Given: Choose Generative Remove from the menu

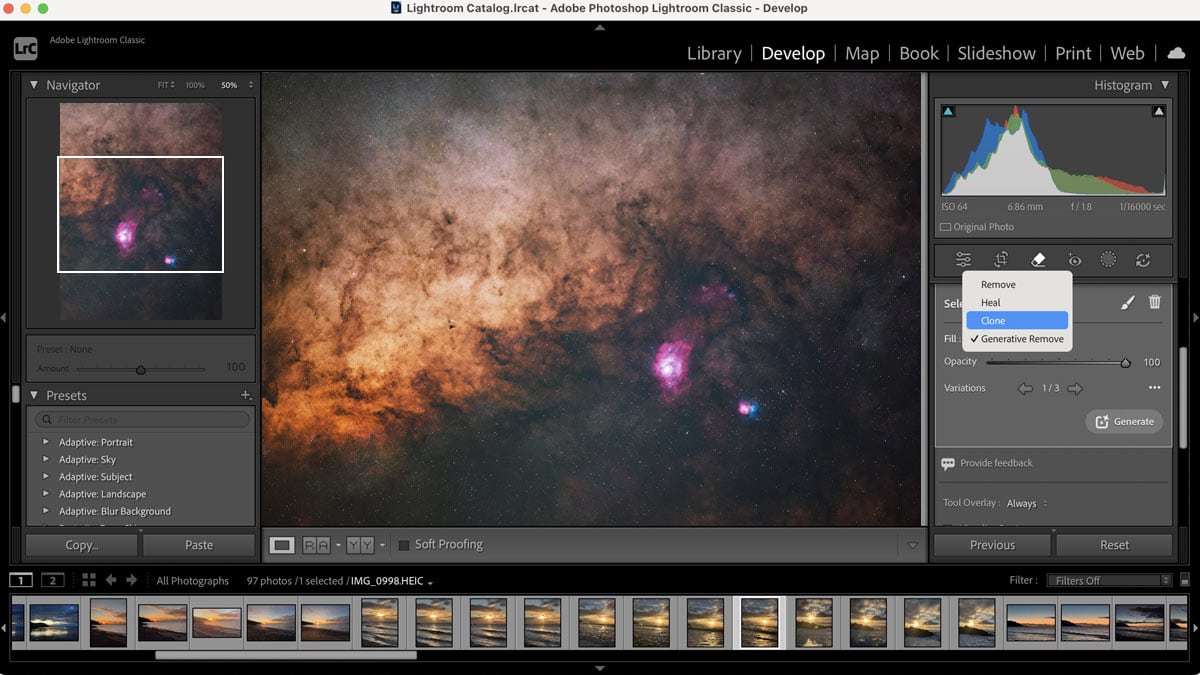Looking at the screenshot, I should pyautogui.click(x=1017, y=339).
